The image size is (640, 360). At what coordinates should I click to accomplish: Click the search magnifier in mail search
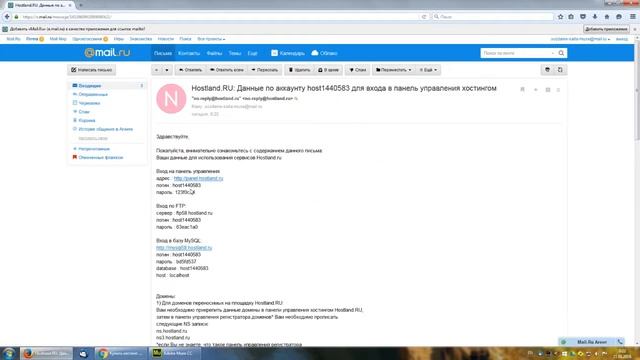pos(561,53)
